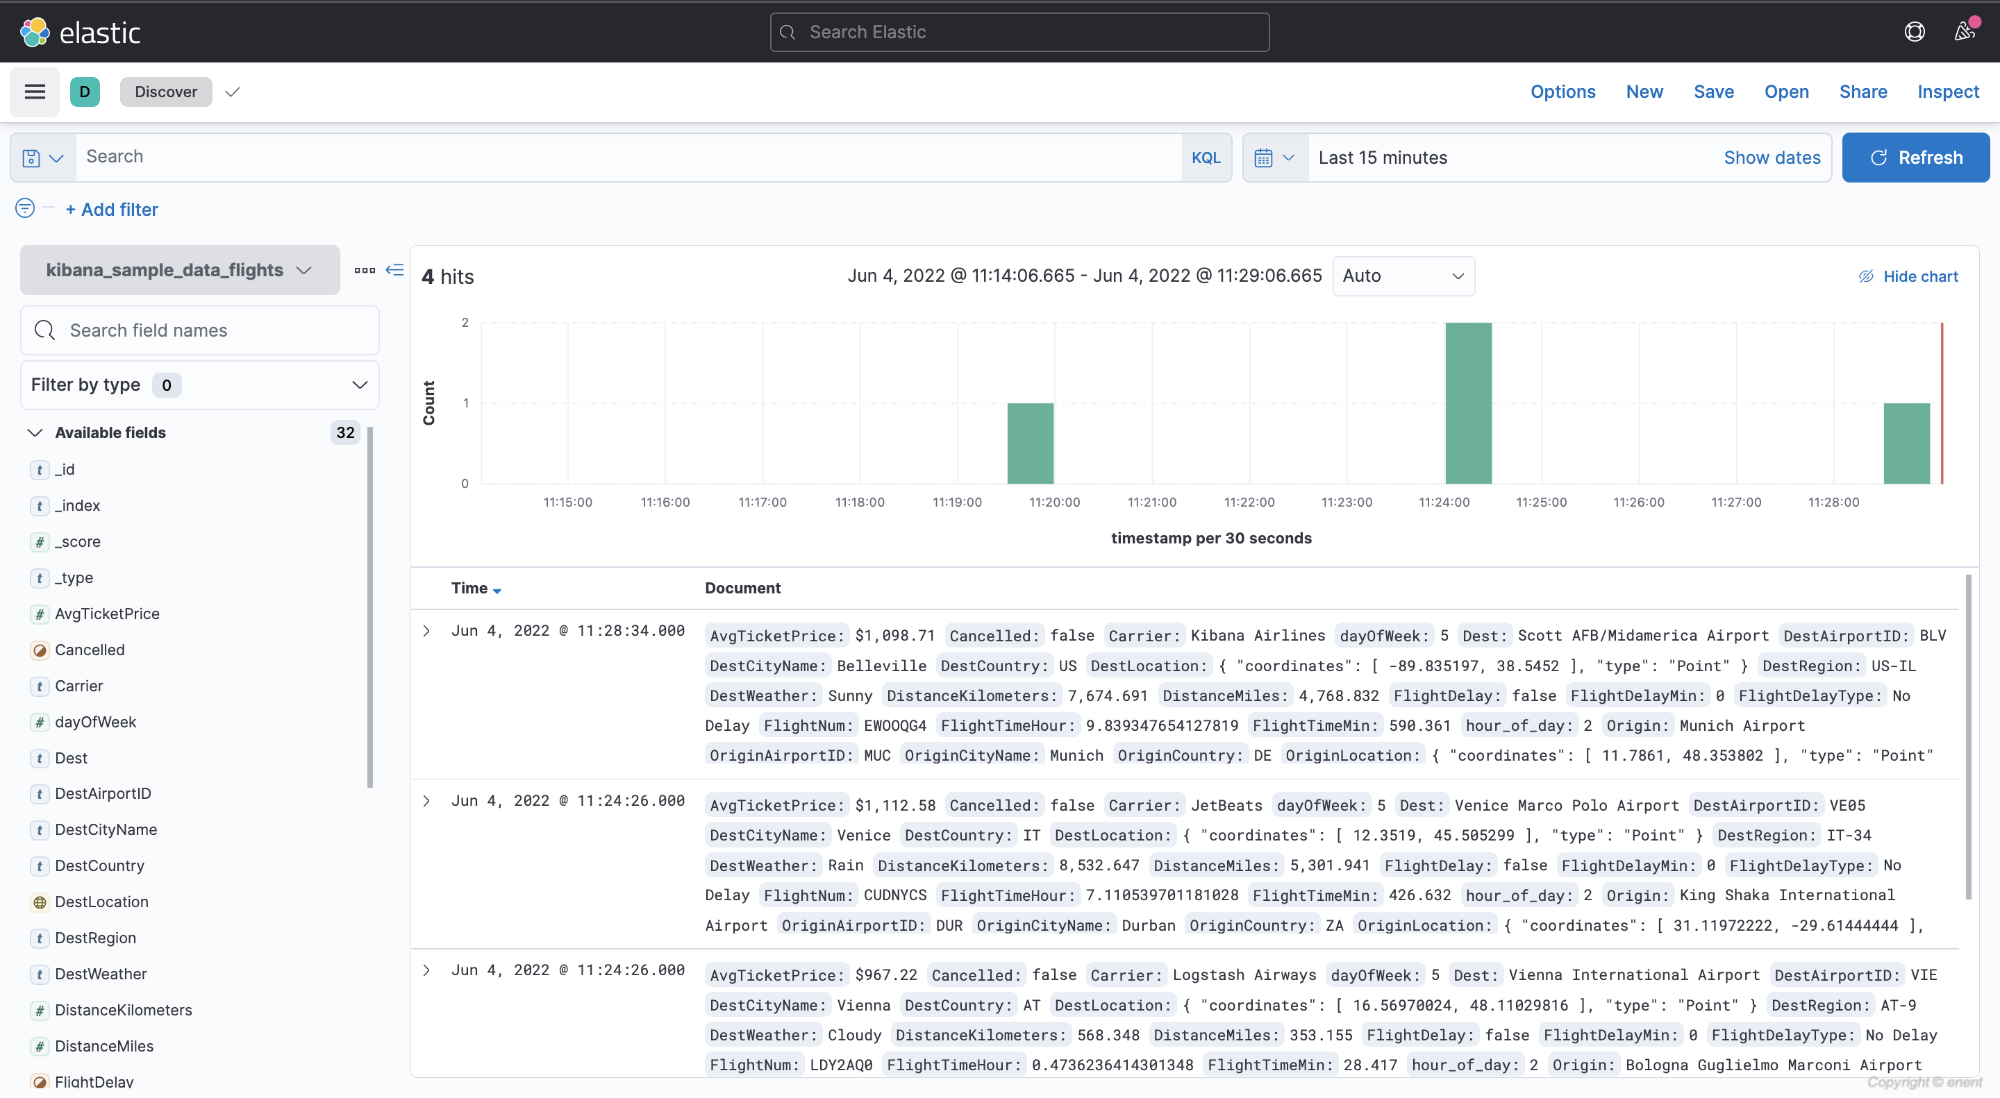Open index pattern options (three dots)
Viewport: 2000px width, 1098px height.
coord(364,270)
